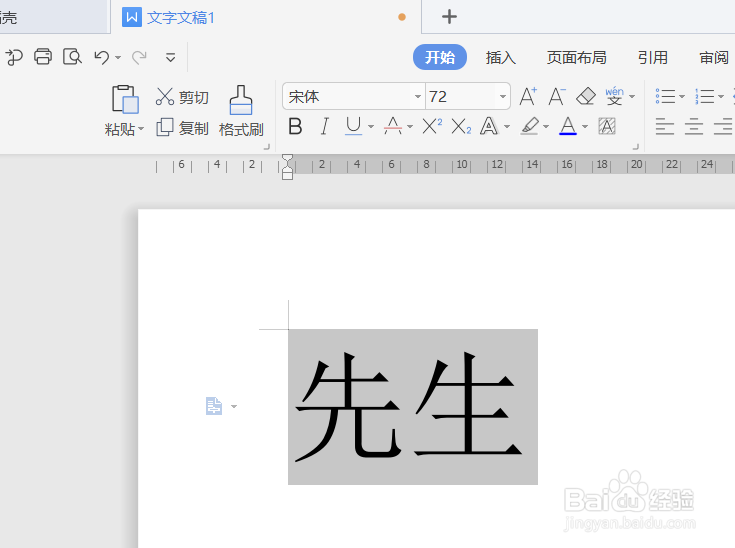Center align the text
Image resolution: width=735 pixels, height=548 pixels.
tap(694, 127)
